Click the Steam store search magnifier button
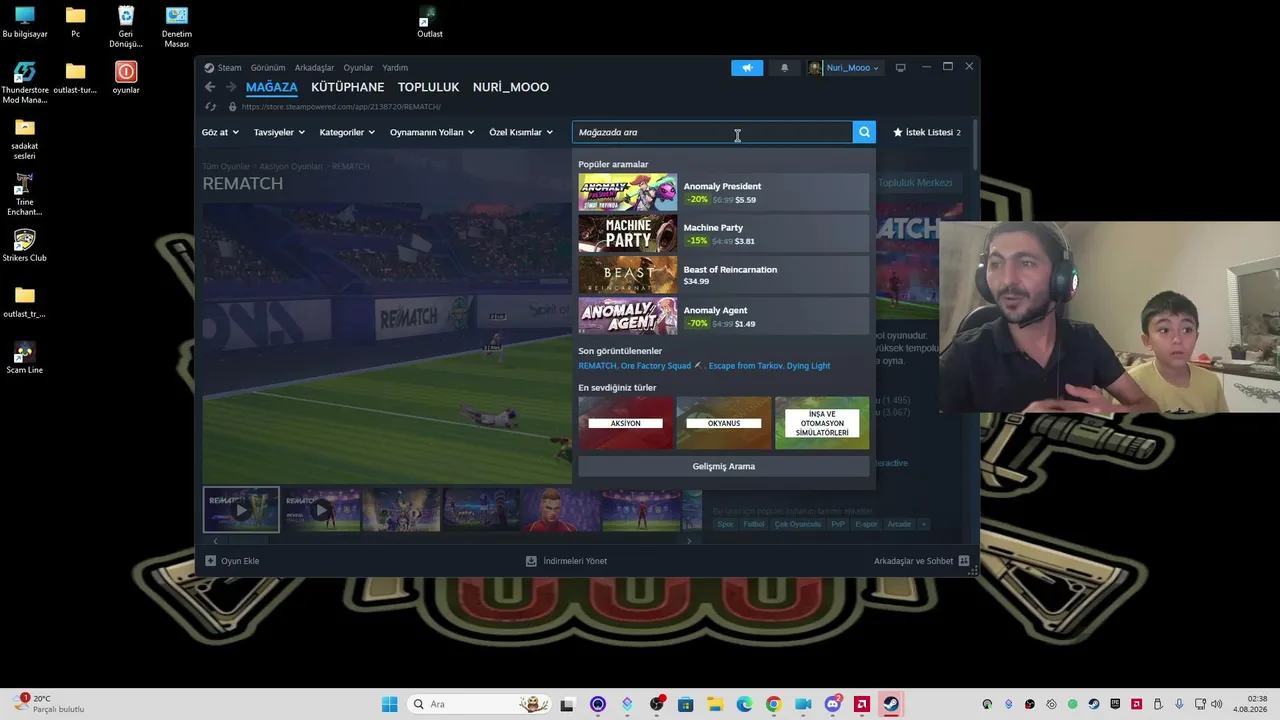This screenshot has height=720, width=1280. click(864, 132)
